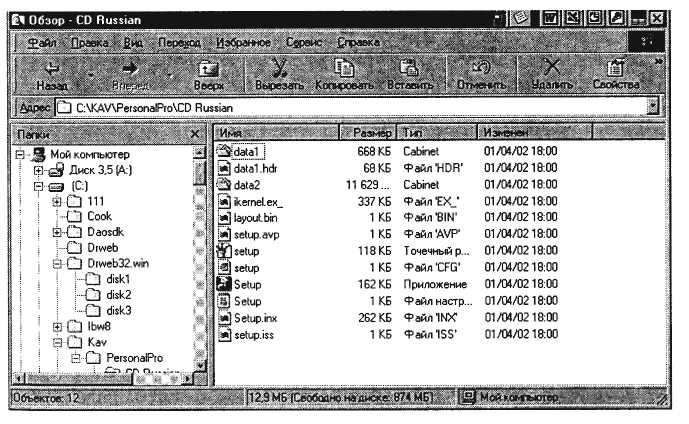This screenshot has width=689, height=424.
Task: Sort by the Размер column header
Action: (368, 132)
